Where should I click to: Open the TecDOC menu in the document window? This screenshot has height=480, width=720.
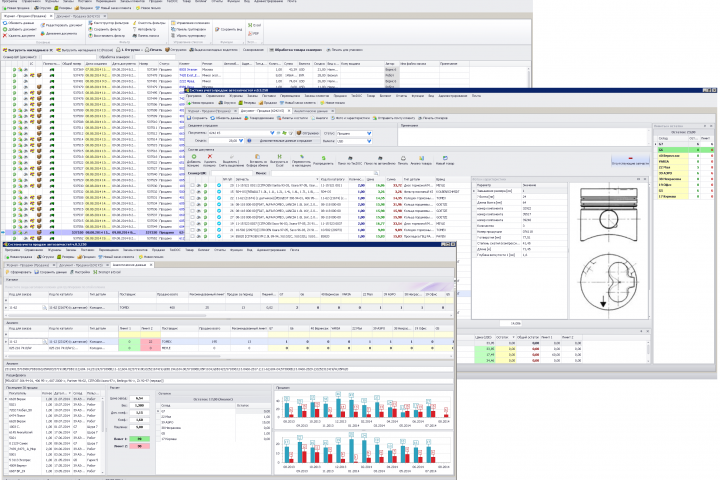point(356,96)
